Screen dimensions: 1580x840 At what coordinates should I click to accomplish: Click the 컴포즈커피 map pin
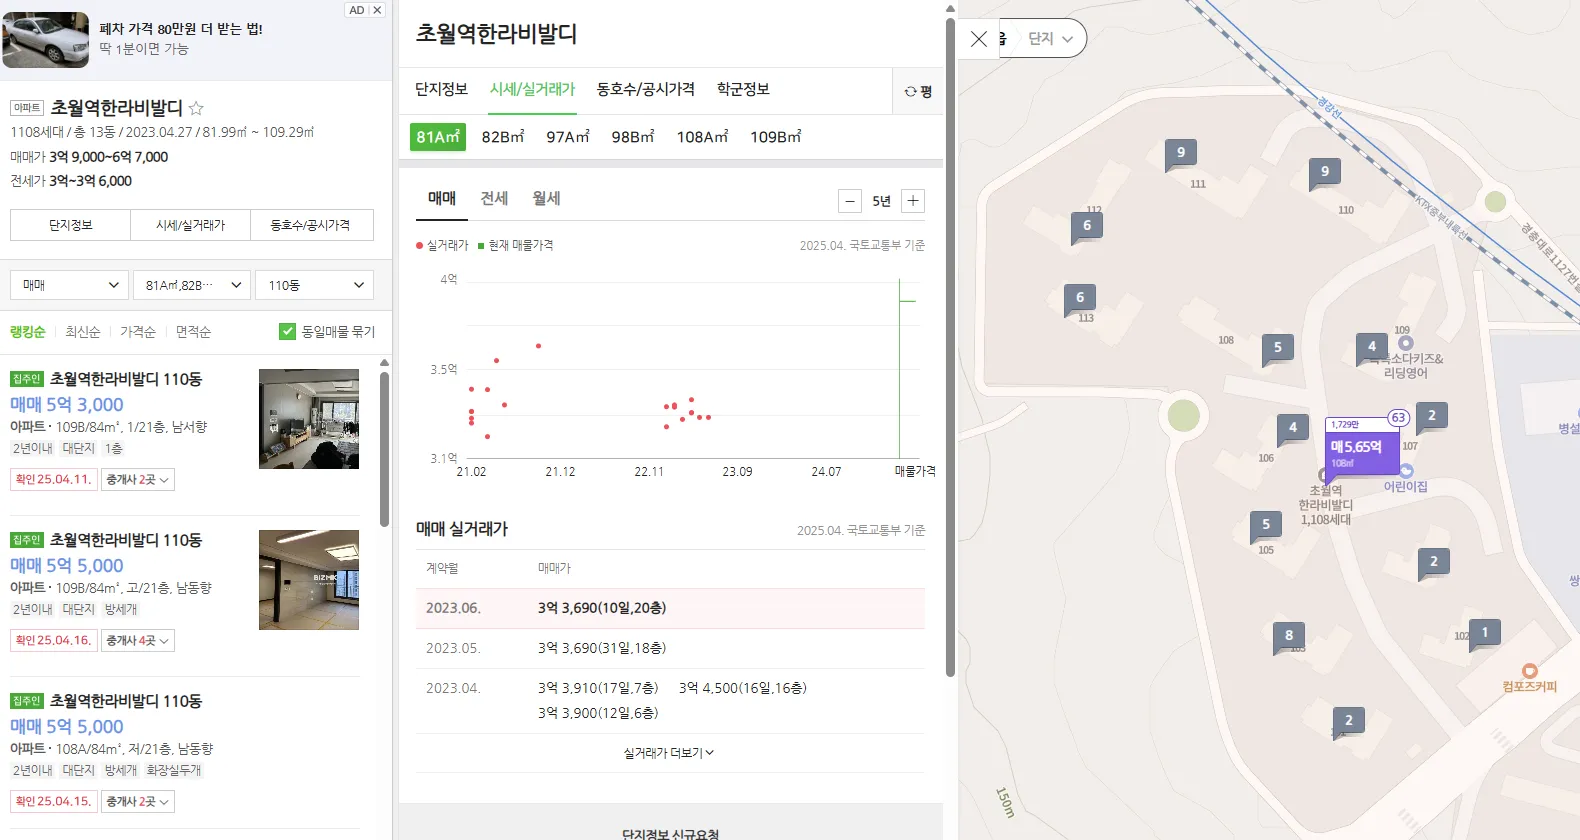(1529, 672)
